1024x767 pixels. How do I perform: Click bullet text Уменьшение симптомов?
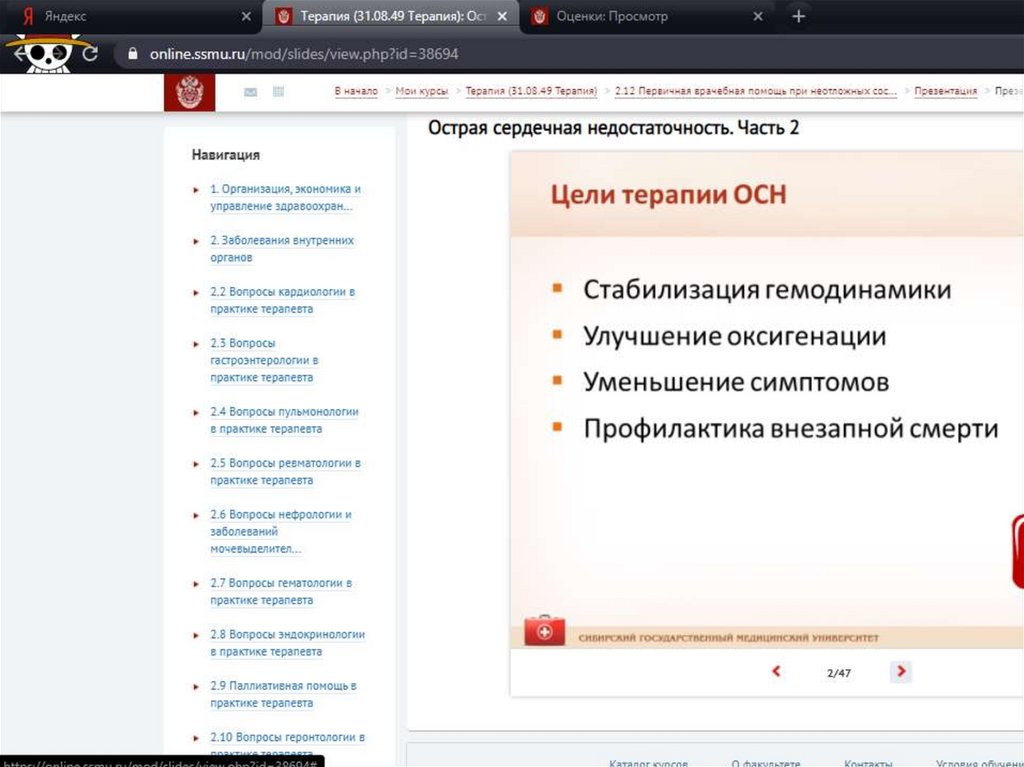736,382
